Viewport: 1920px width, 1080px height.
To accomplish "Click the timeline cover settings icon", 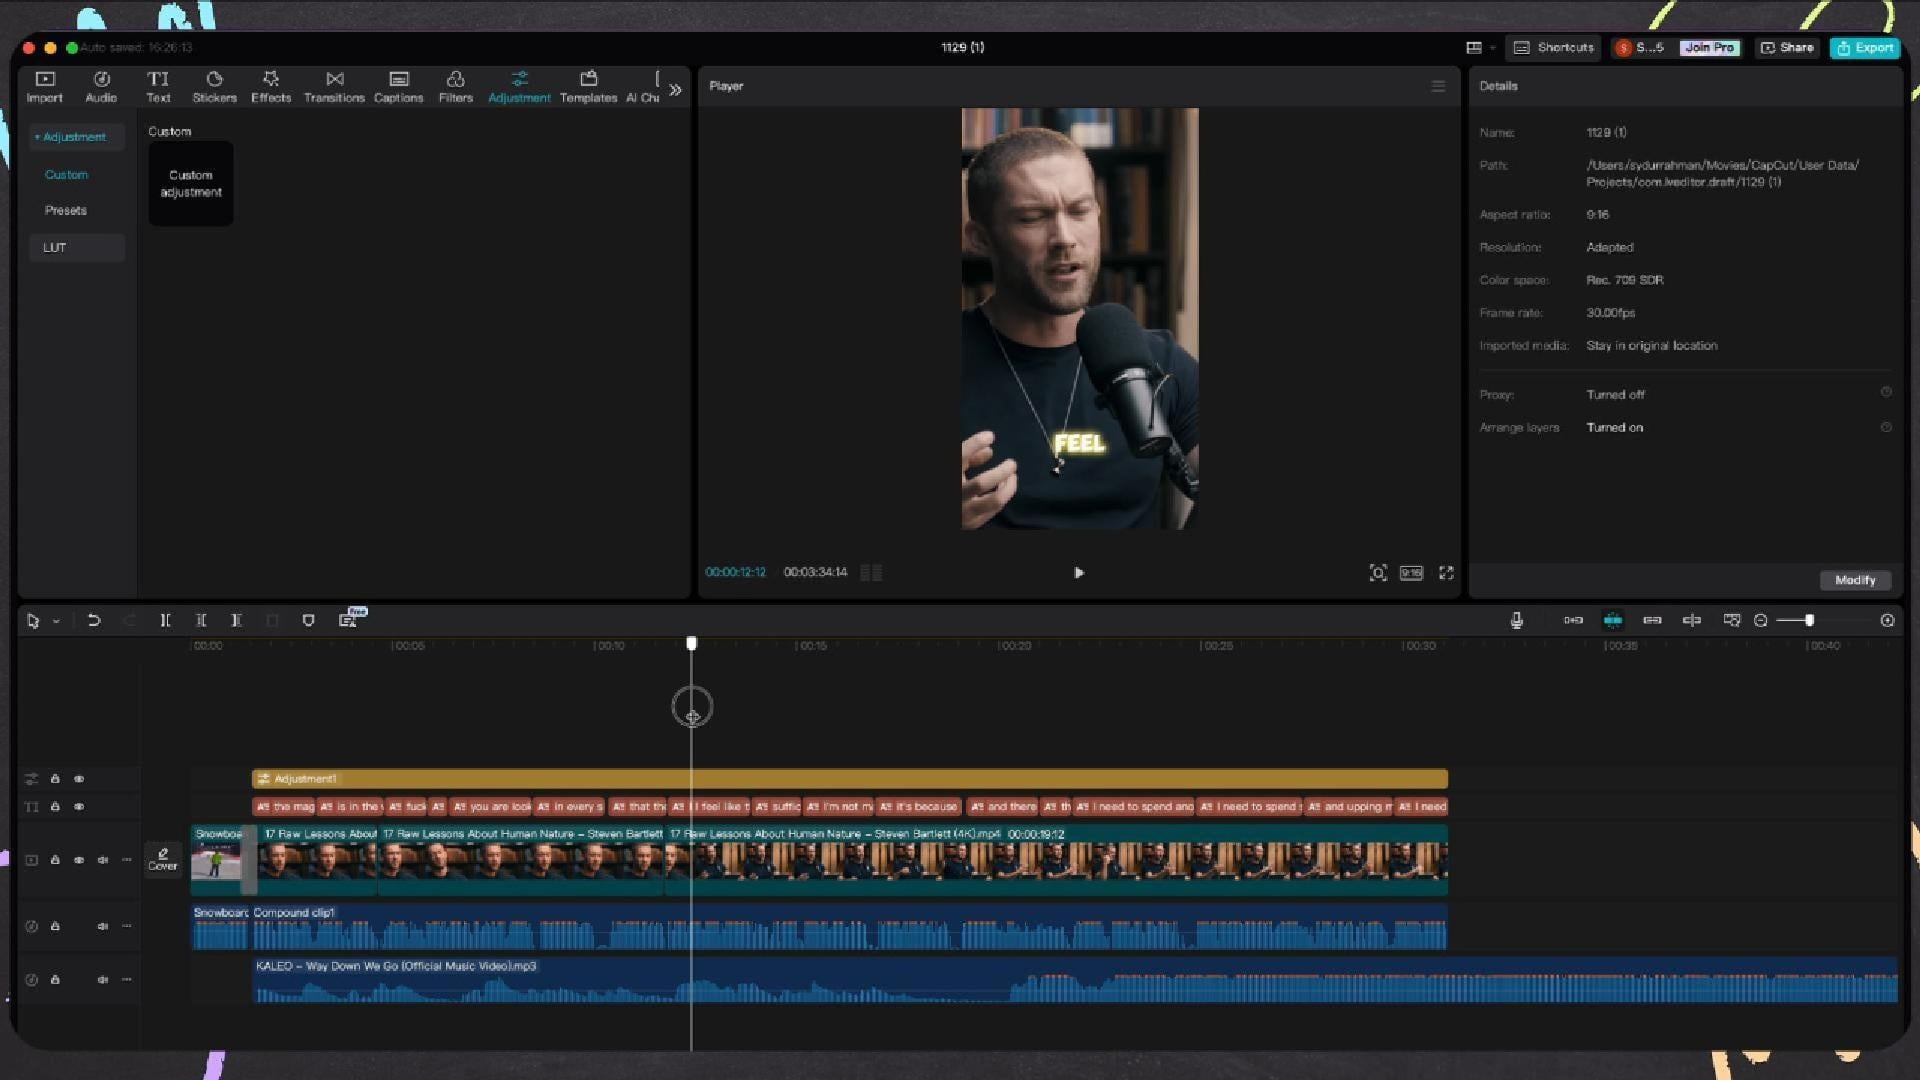I will (1732, 621).
